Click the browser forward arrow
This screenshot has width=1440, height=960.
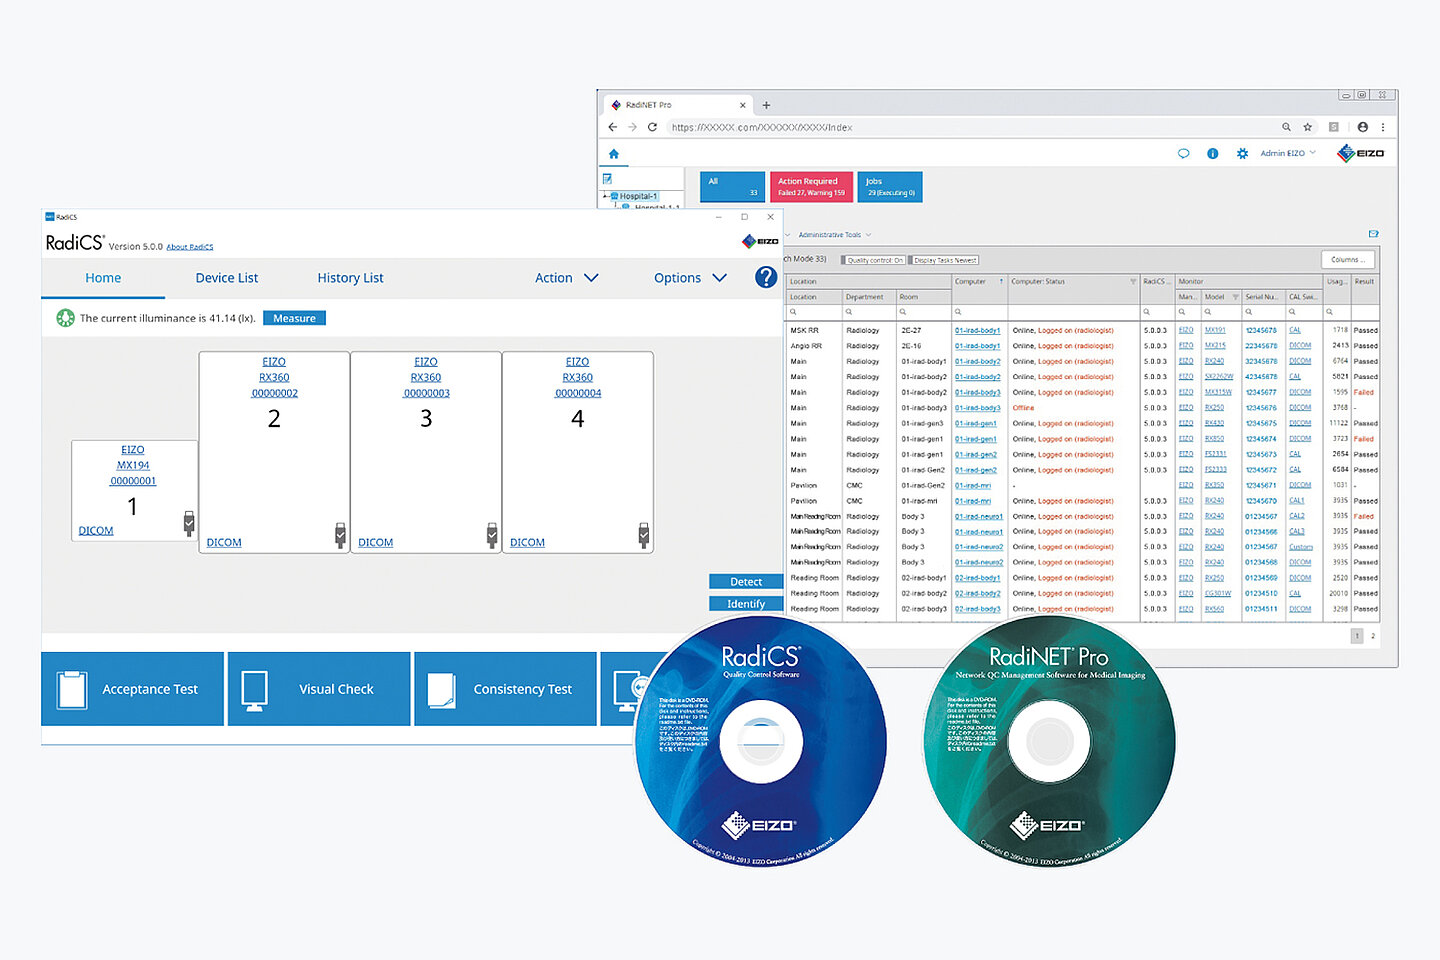click(x=632, y=127)
